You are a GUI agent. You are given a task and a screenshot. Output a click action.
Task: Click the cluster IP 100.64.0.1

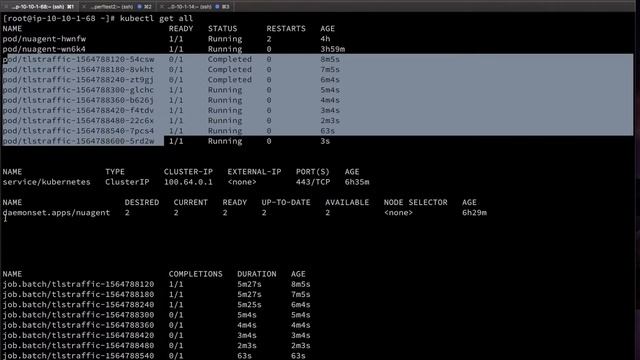[188, 182]
